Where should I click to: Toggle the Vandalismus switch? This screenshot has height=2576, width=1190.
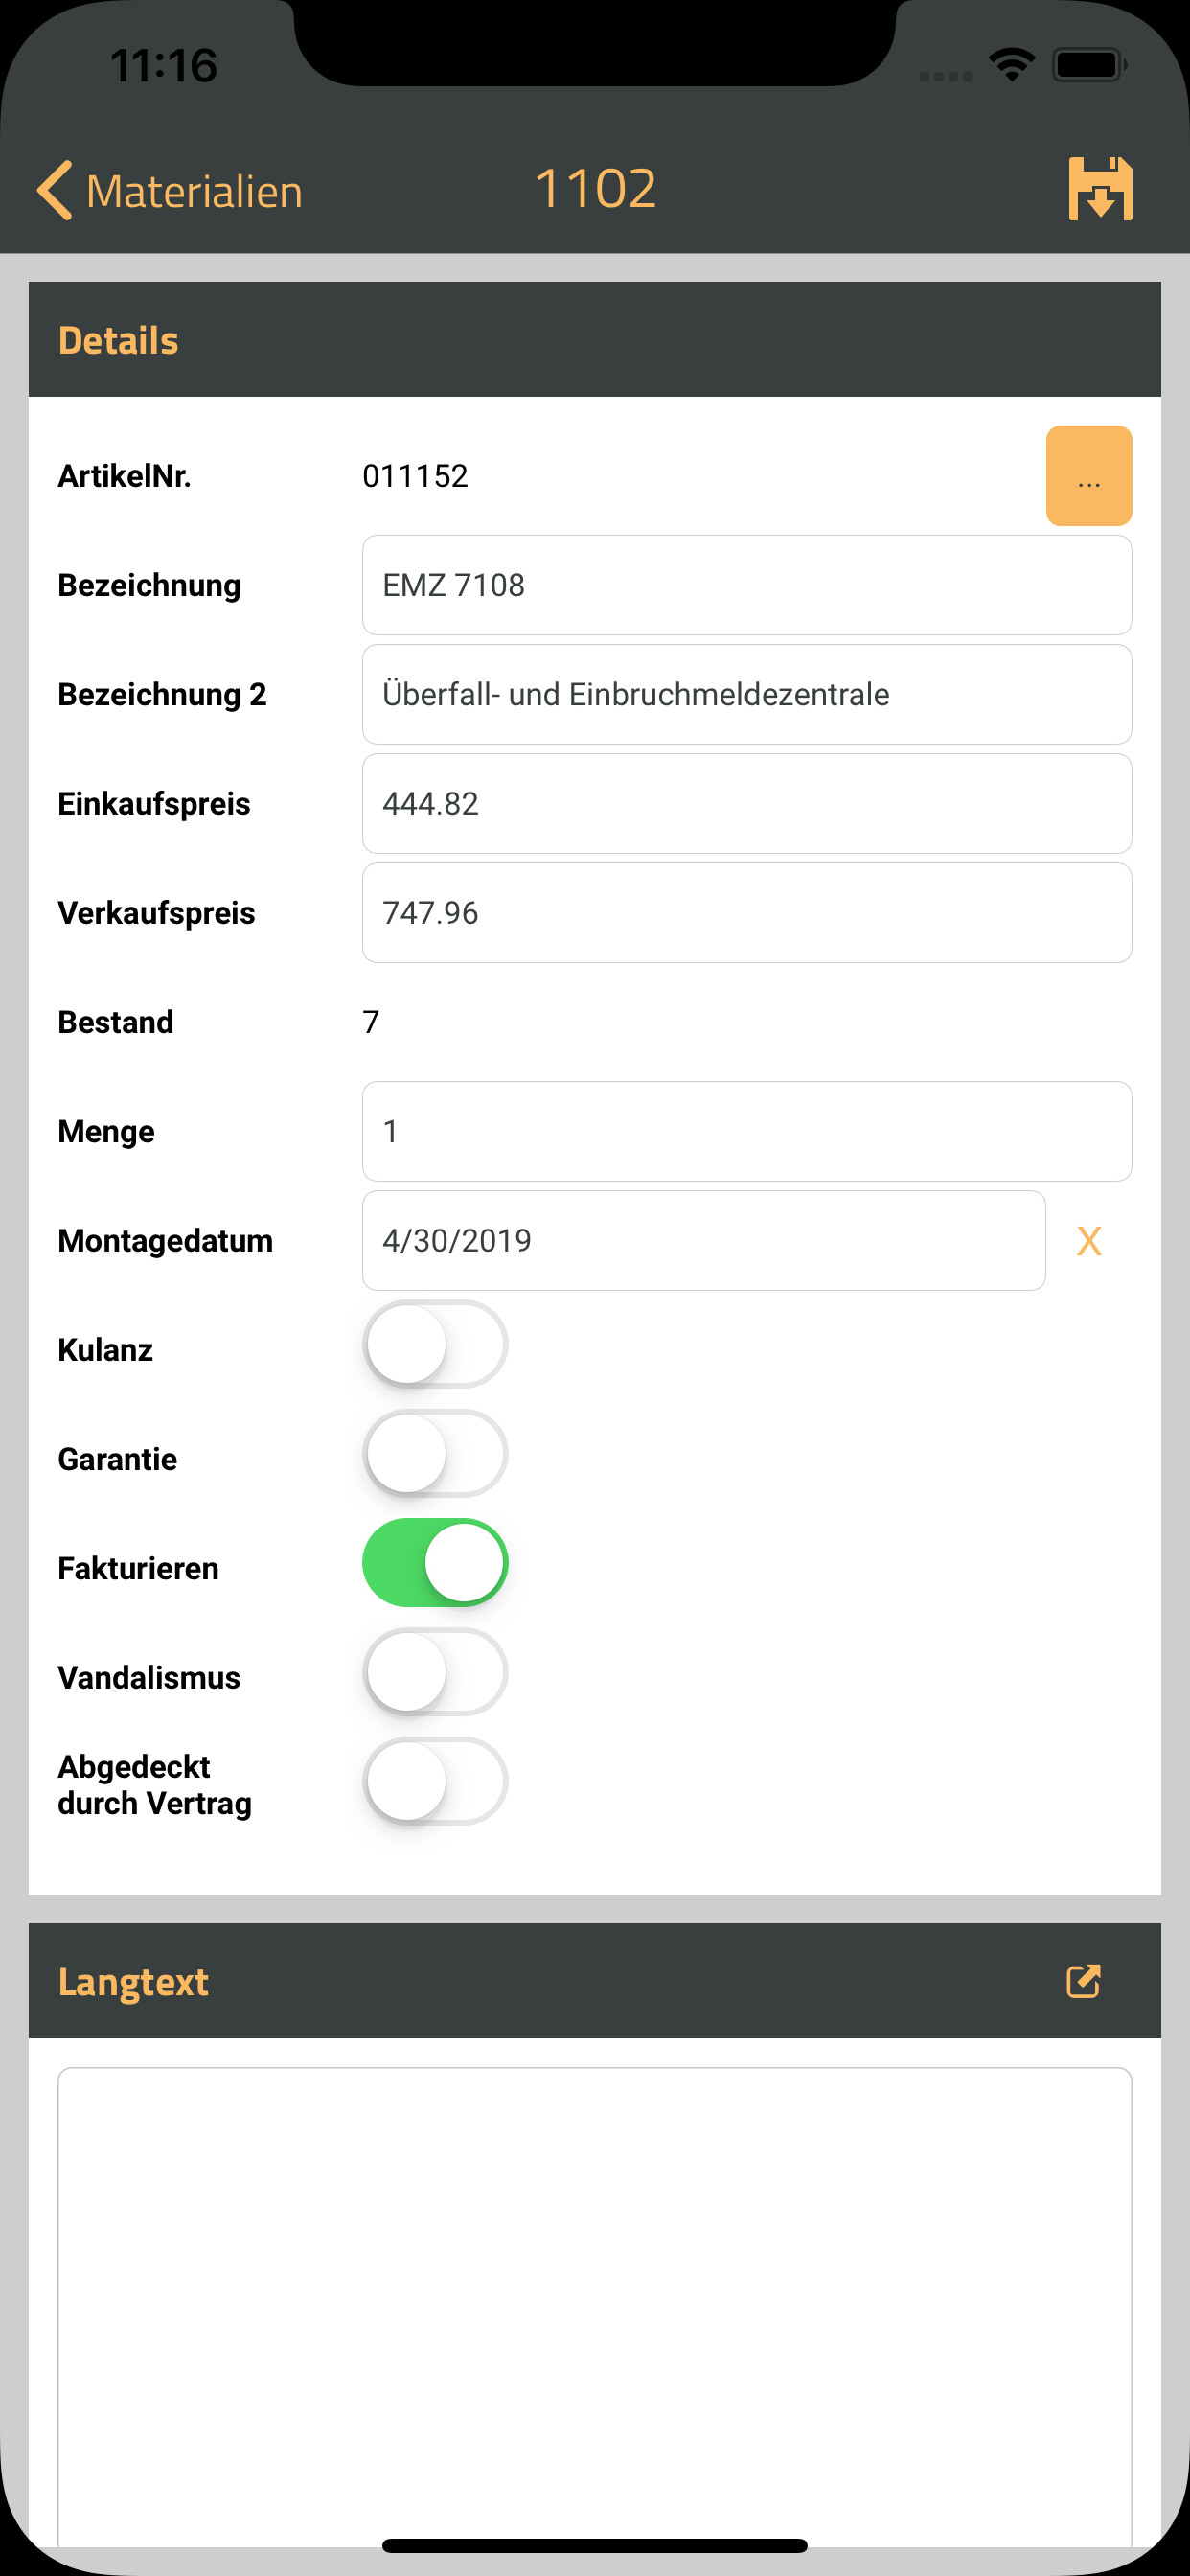pyautogui.click(x=435, y=1672)
